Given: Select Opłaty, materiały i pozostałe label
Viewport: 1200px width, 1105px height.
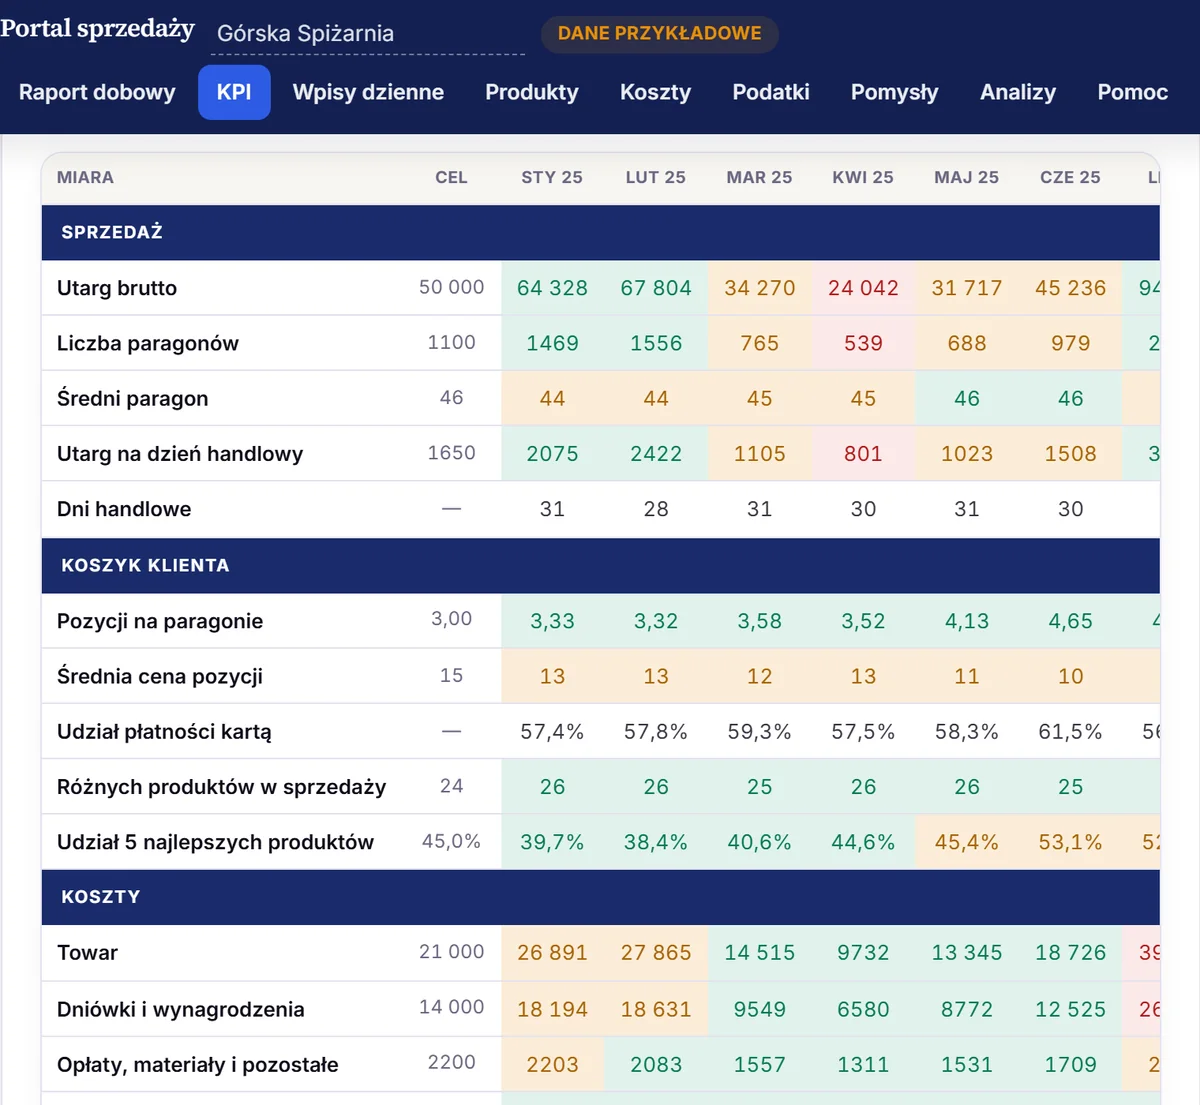Looking at the screenshot, I should tap(197, 1065).
